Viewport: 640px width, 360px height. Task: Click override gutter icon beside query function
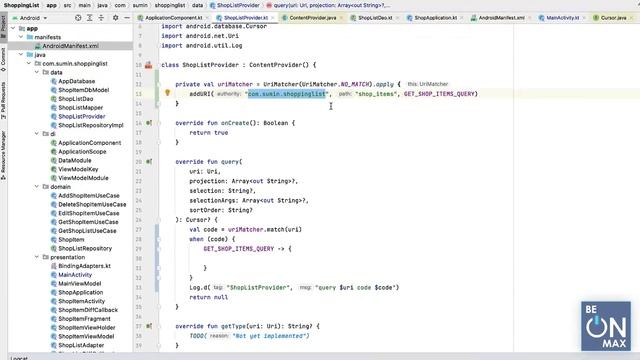(x=149, y=162)
